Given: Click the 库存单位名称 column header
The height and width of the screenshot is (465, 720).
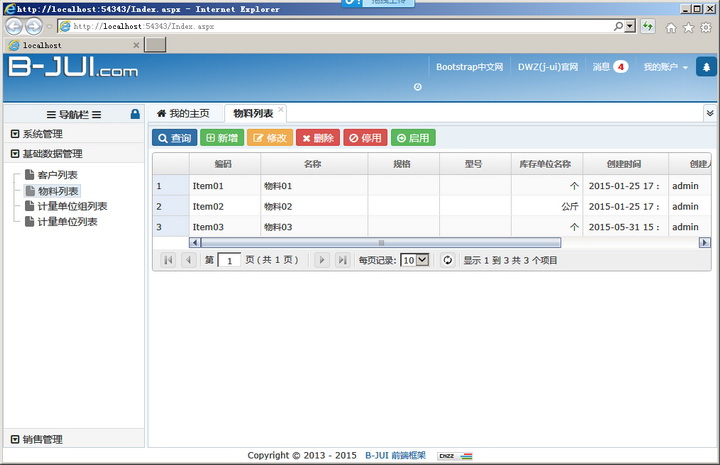Looking at the screenshot, I should point(546,164).
